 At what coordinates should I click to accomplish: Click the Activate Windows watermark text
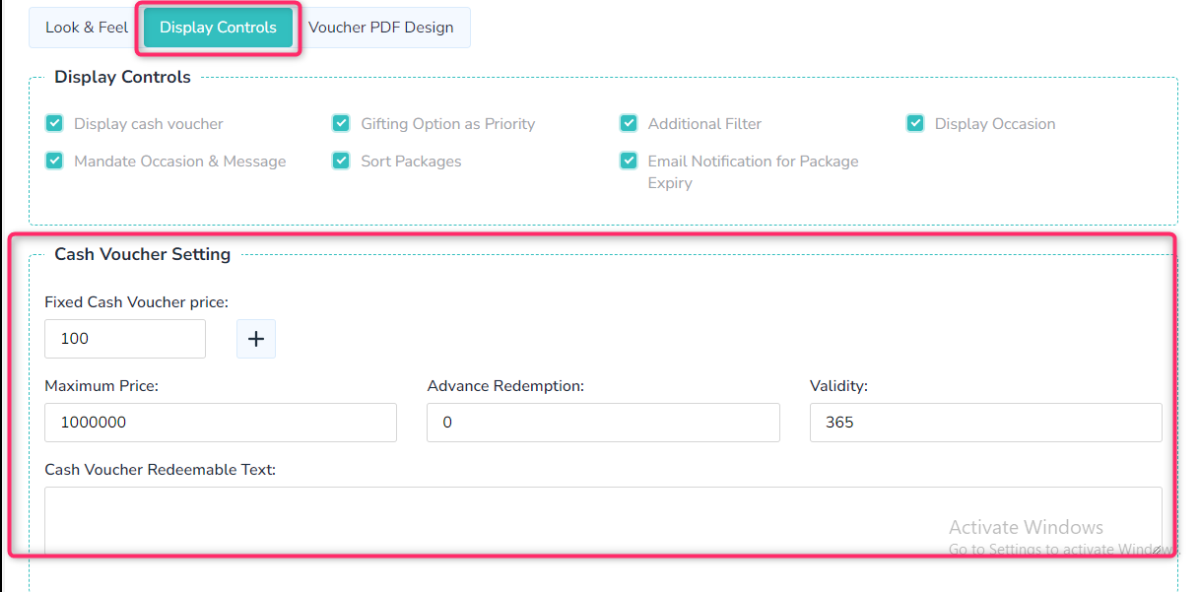1026,527
